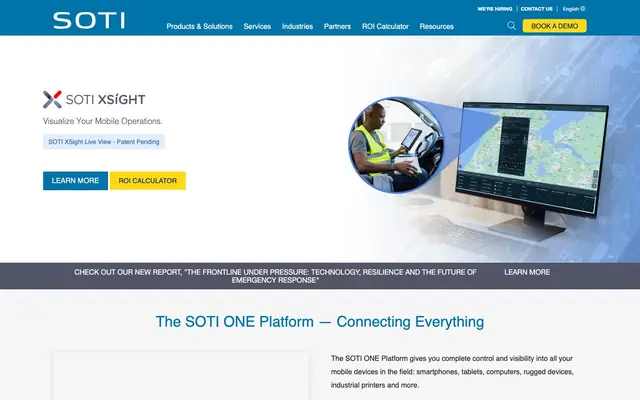This screenshot has width=640, height=400.
Task: Click the SOTI ONE Platform description paragraph
Action: point(452,372)
